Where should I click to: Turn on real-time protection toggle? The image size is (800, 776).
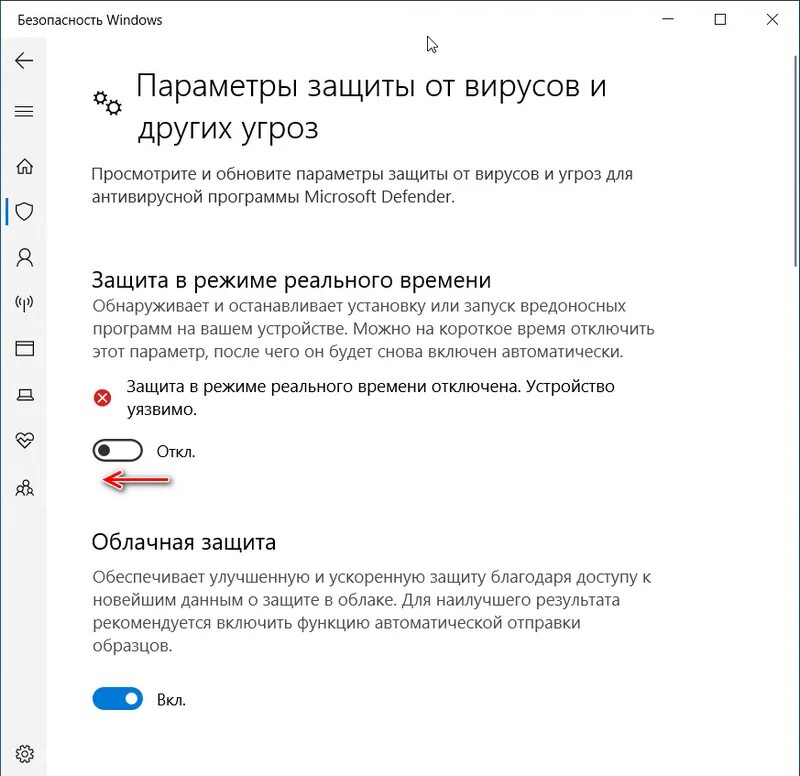(x=117, y=450)
